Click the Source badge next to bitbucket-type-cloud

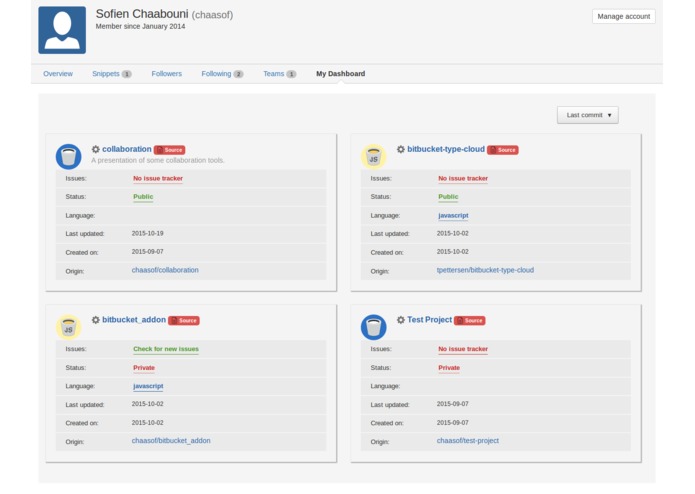click(503, 150)
